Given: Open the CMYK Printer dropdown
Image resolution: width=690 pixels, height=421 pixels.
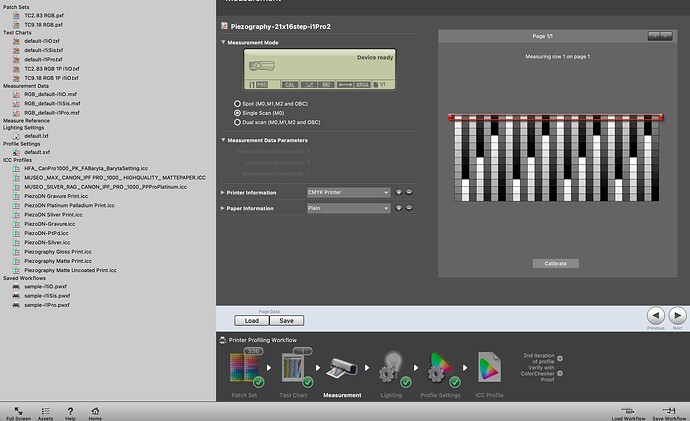Looking at the screenshot, I should coord(347,191).
